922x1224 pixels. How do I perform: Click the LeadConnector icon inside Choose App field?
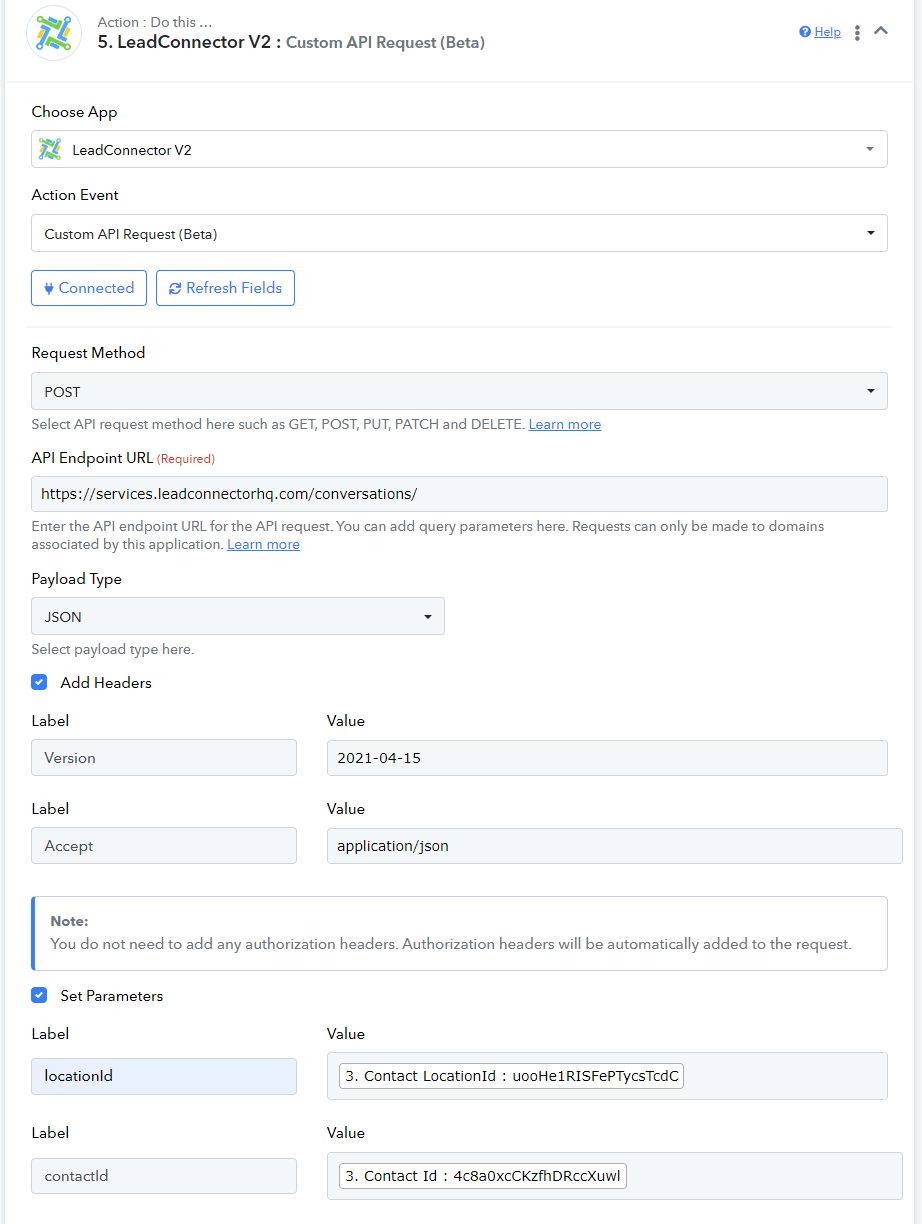[50, 150]
